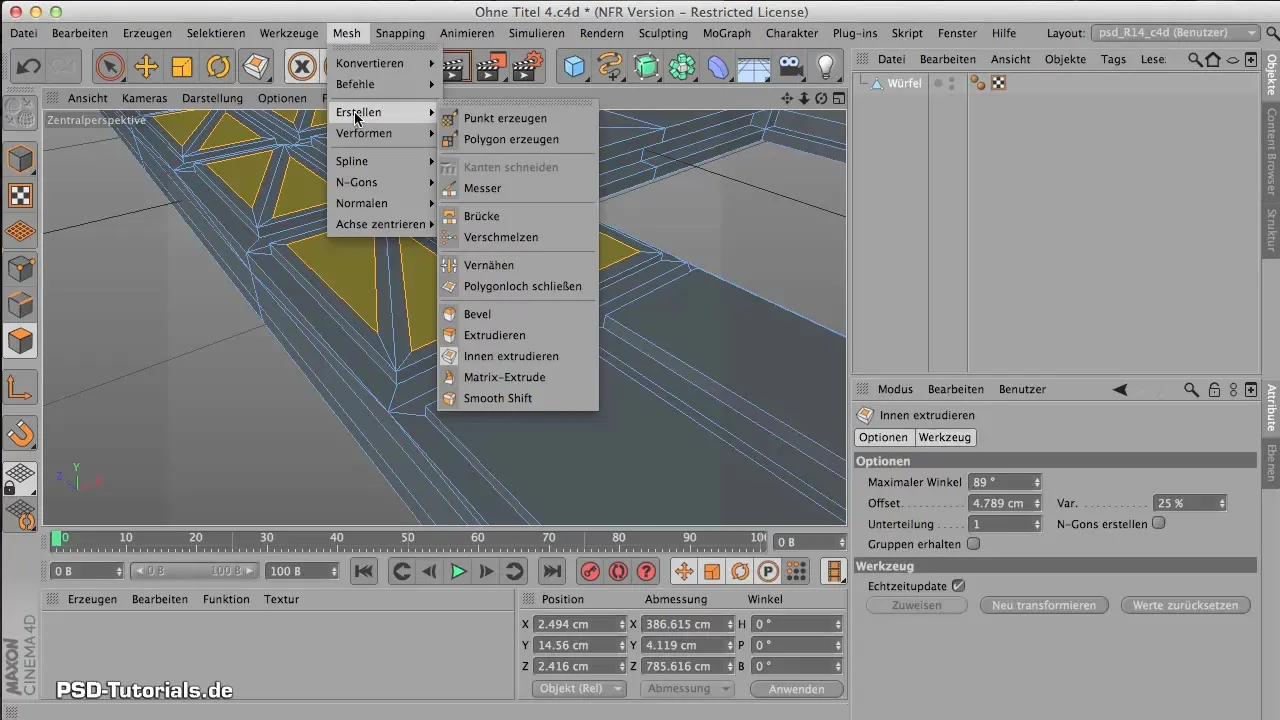Disable Echtzeitupdate checkbox
The image size is (1280, 720).
(x=958, y=586)
